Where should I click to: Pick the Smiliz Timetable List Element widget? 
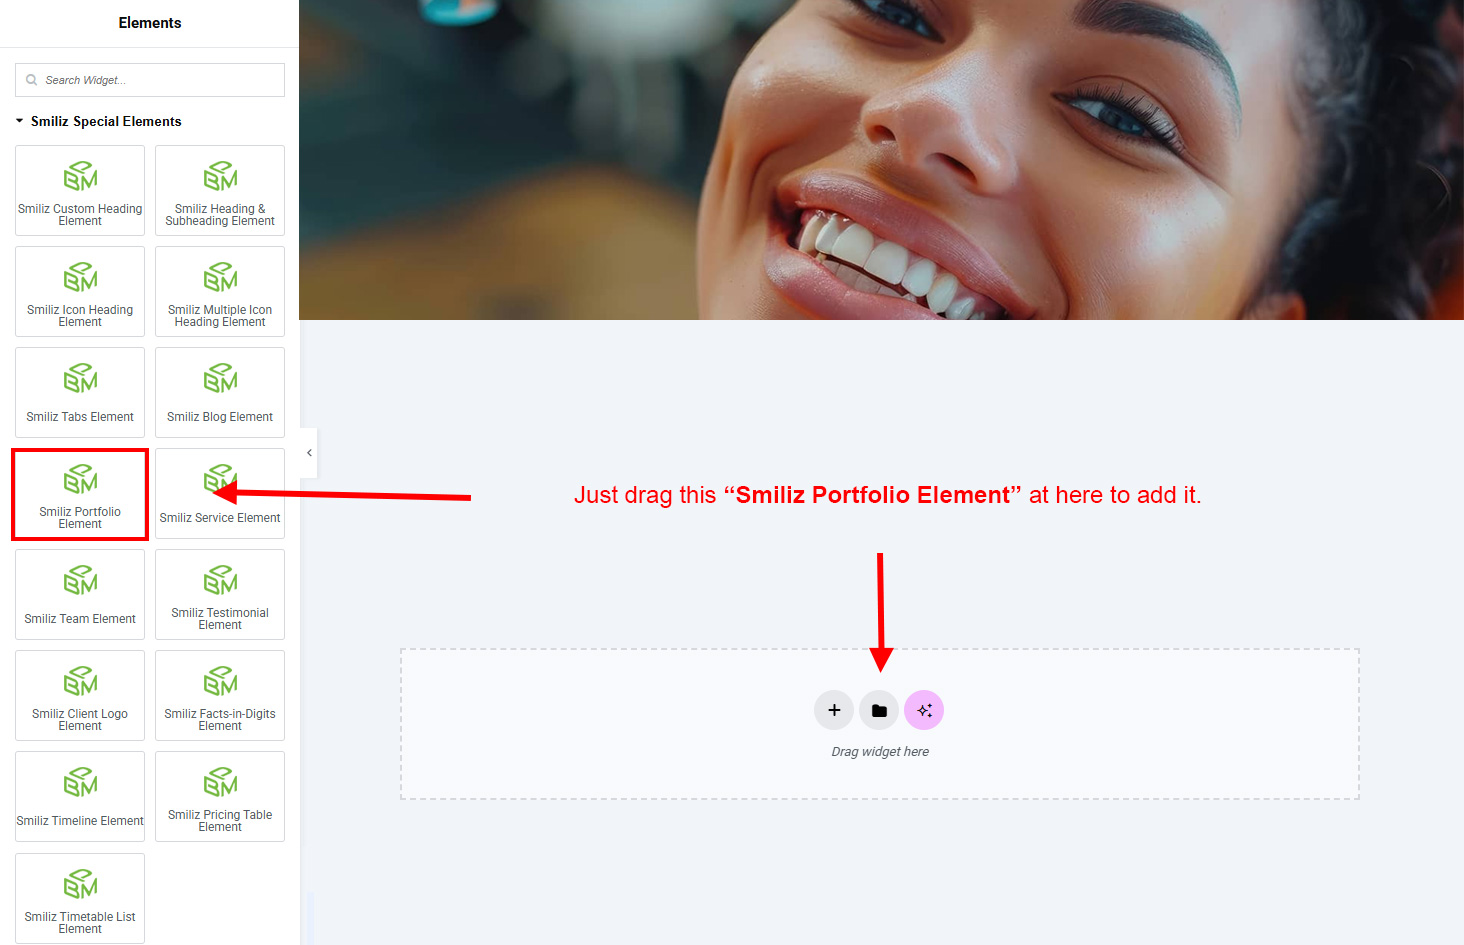point(80,898)
